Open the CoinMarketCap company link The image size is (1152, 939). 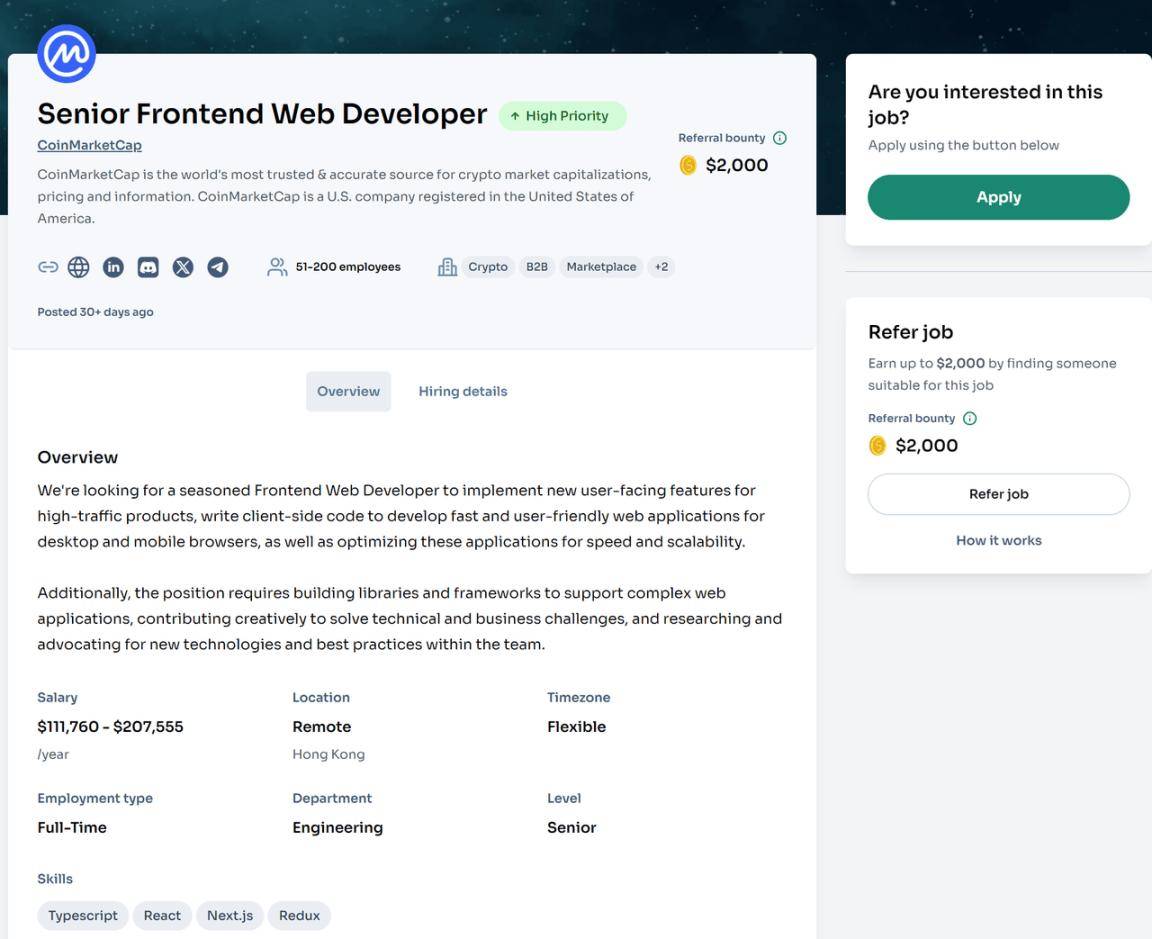coord(90,145)
